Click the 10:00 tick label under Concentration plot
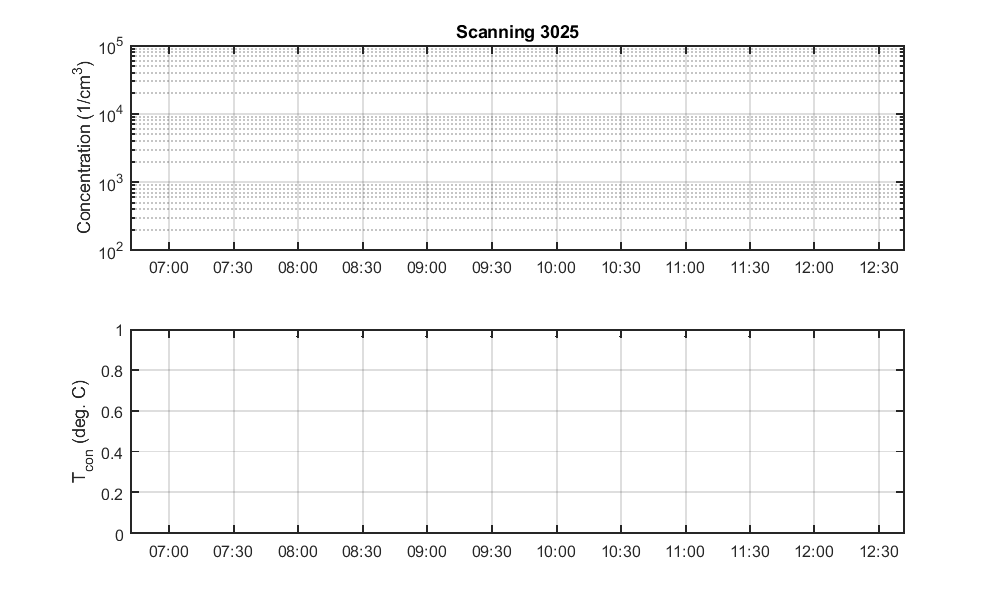This screenshot has height=600, width=1000. tap(556, 268)
